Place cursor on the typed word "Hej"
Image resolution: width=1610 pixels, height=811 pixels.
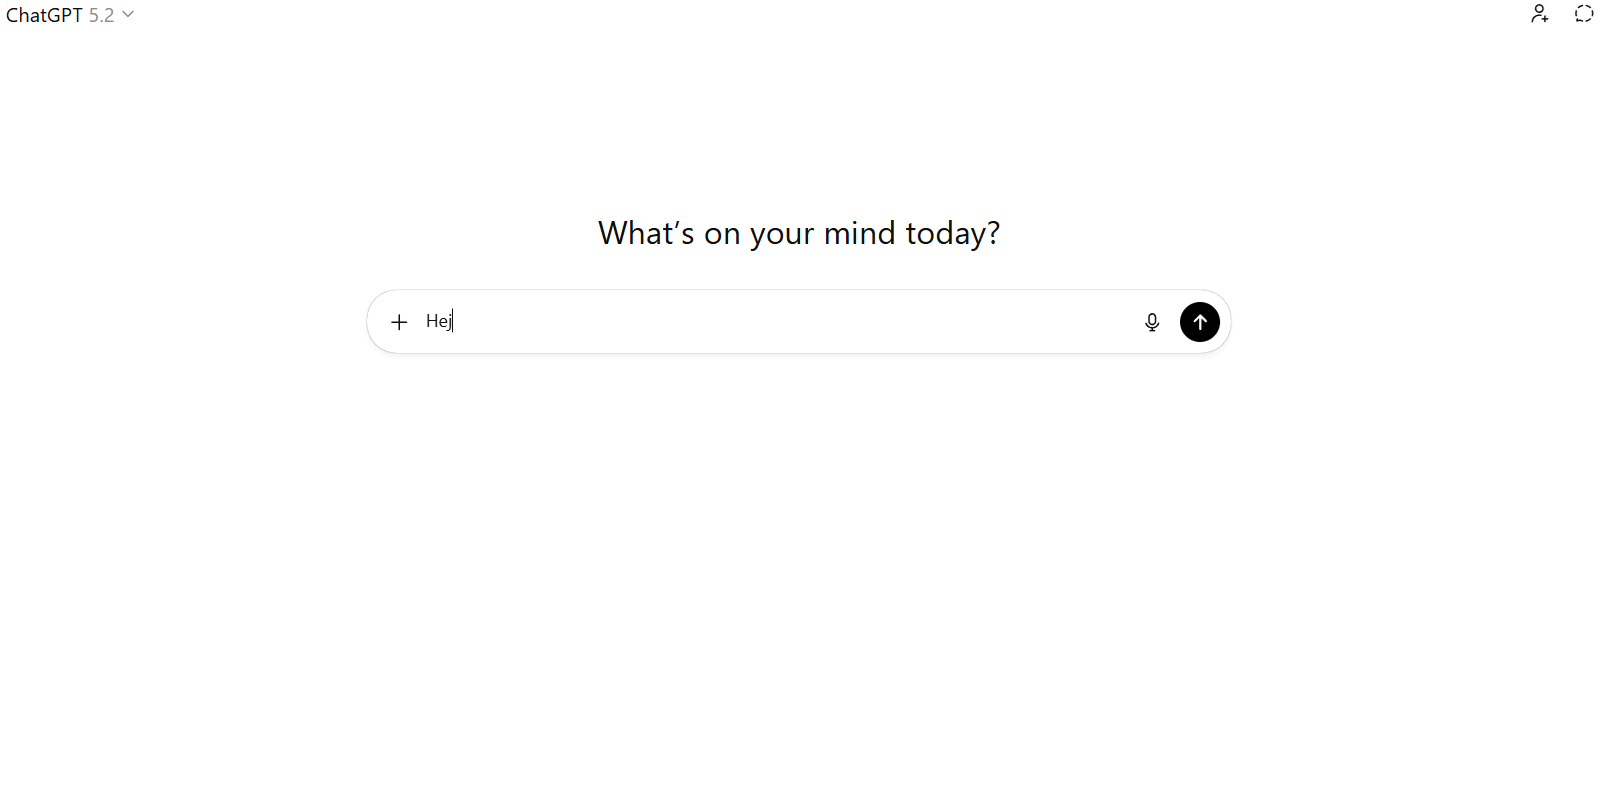point(438,321)
